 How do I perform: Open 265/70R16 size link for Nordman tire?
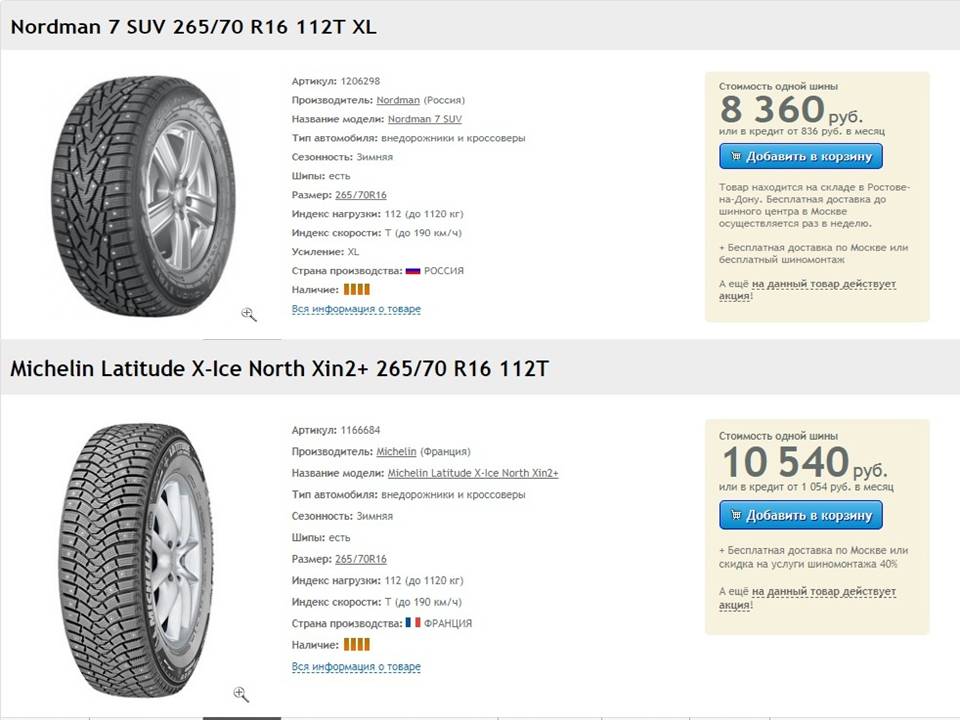[361, 195]
